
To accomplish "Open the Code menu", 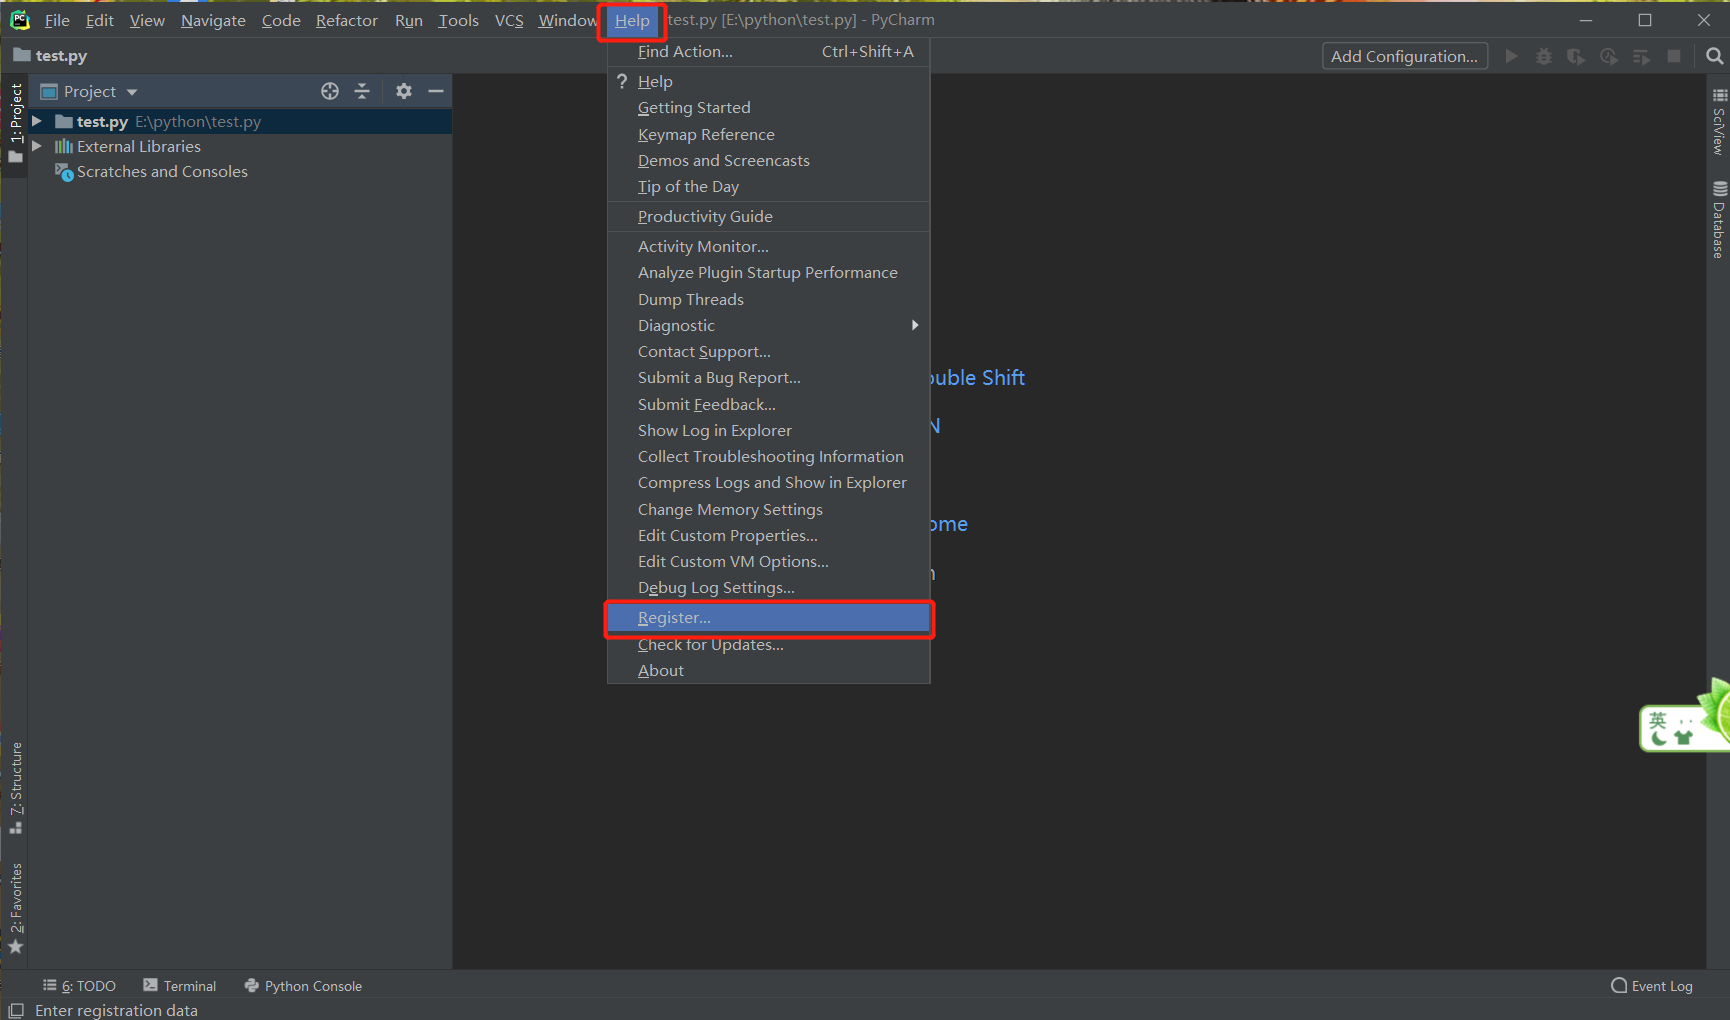I will [281, 20].
